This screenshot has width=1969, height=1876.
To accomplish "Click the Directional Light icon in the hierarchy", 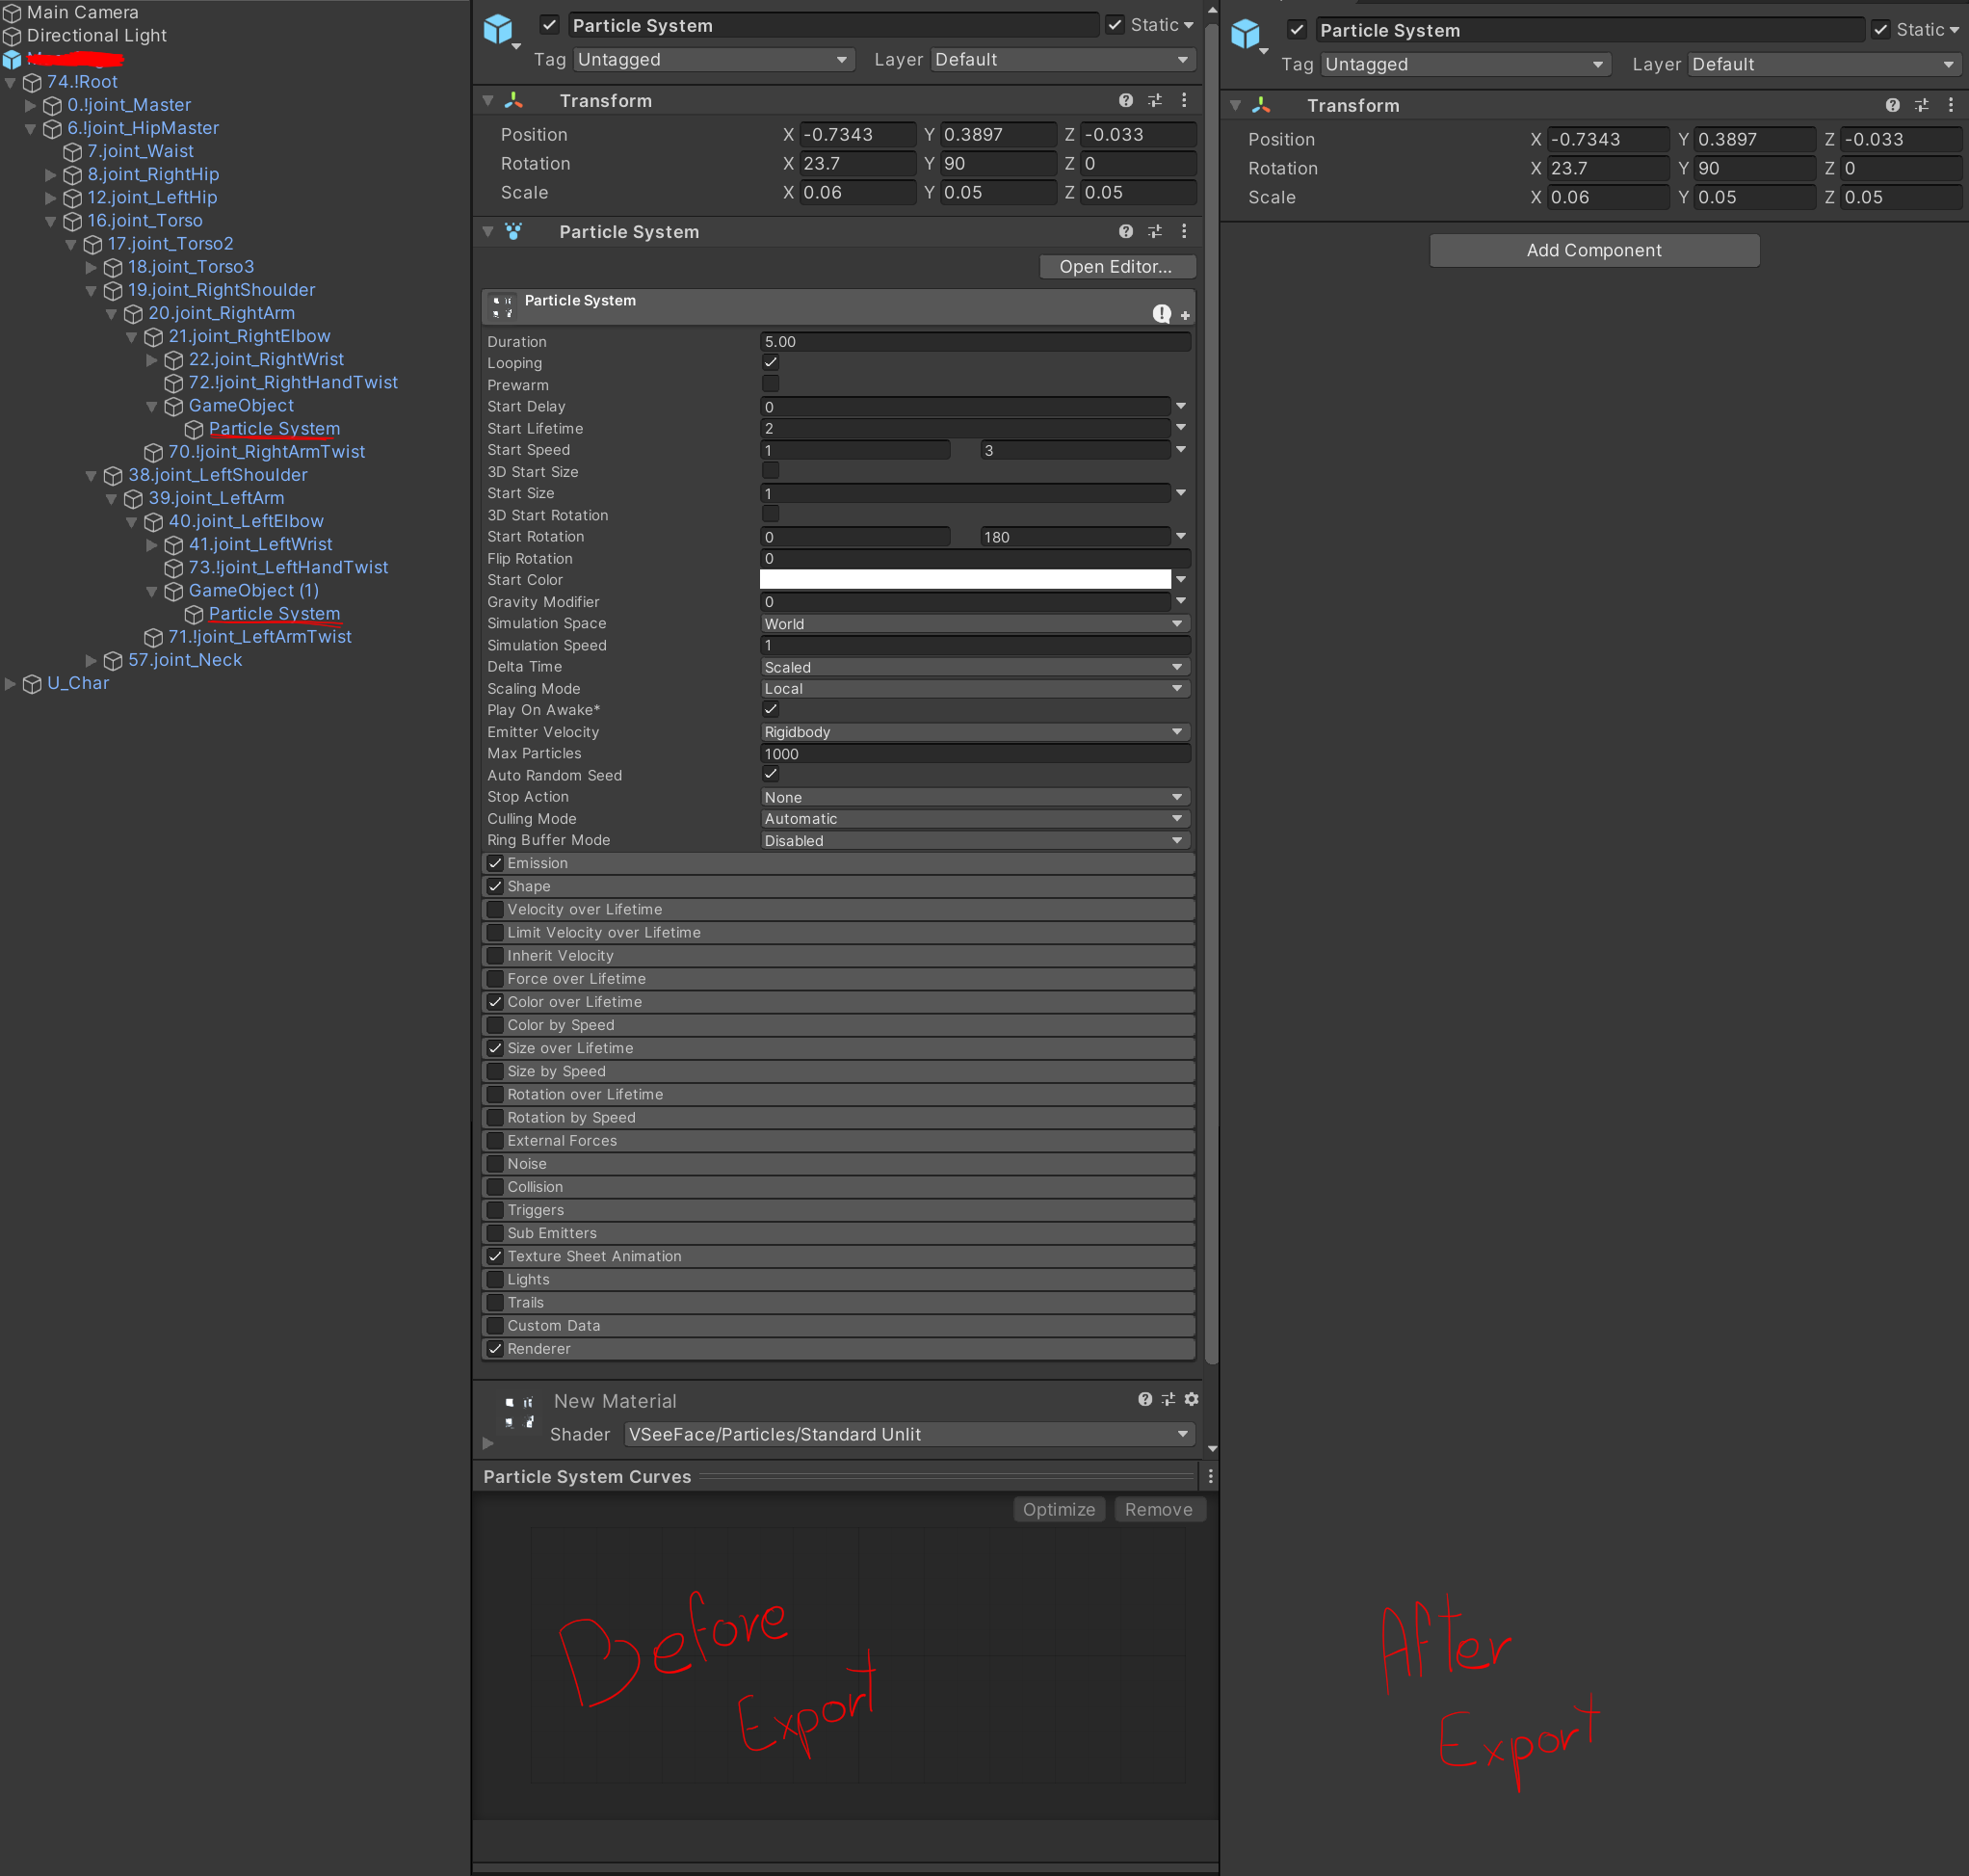I will pos(12,35).
